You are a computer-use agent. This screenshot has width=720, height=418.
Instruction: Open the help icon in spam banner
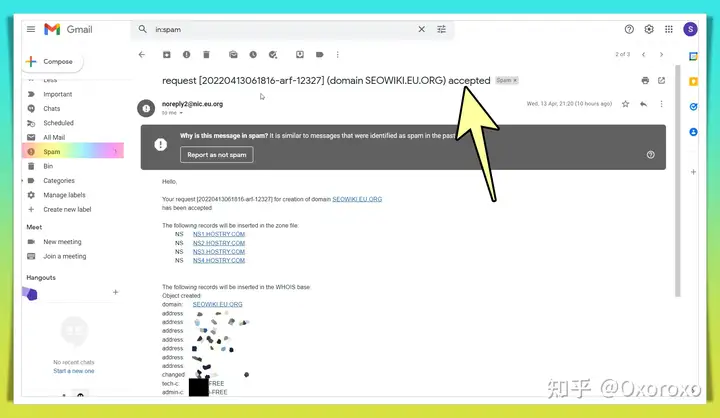pos(651,155)
